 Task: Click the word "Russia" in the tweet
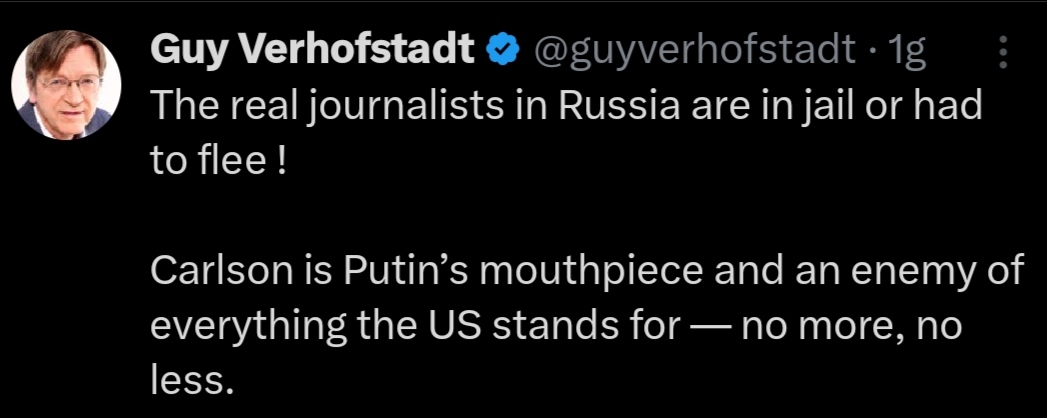coord(627,107)
